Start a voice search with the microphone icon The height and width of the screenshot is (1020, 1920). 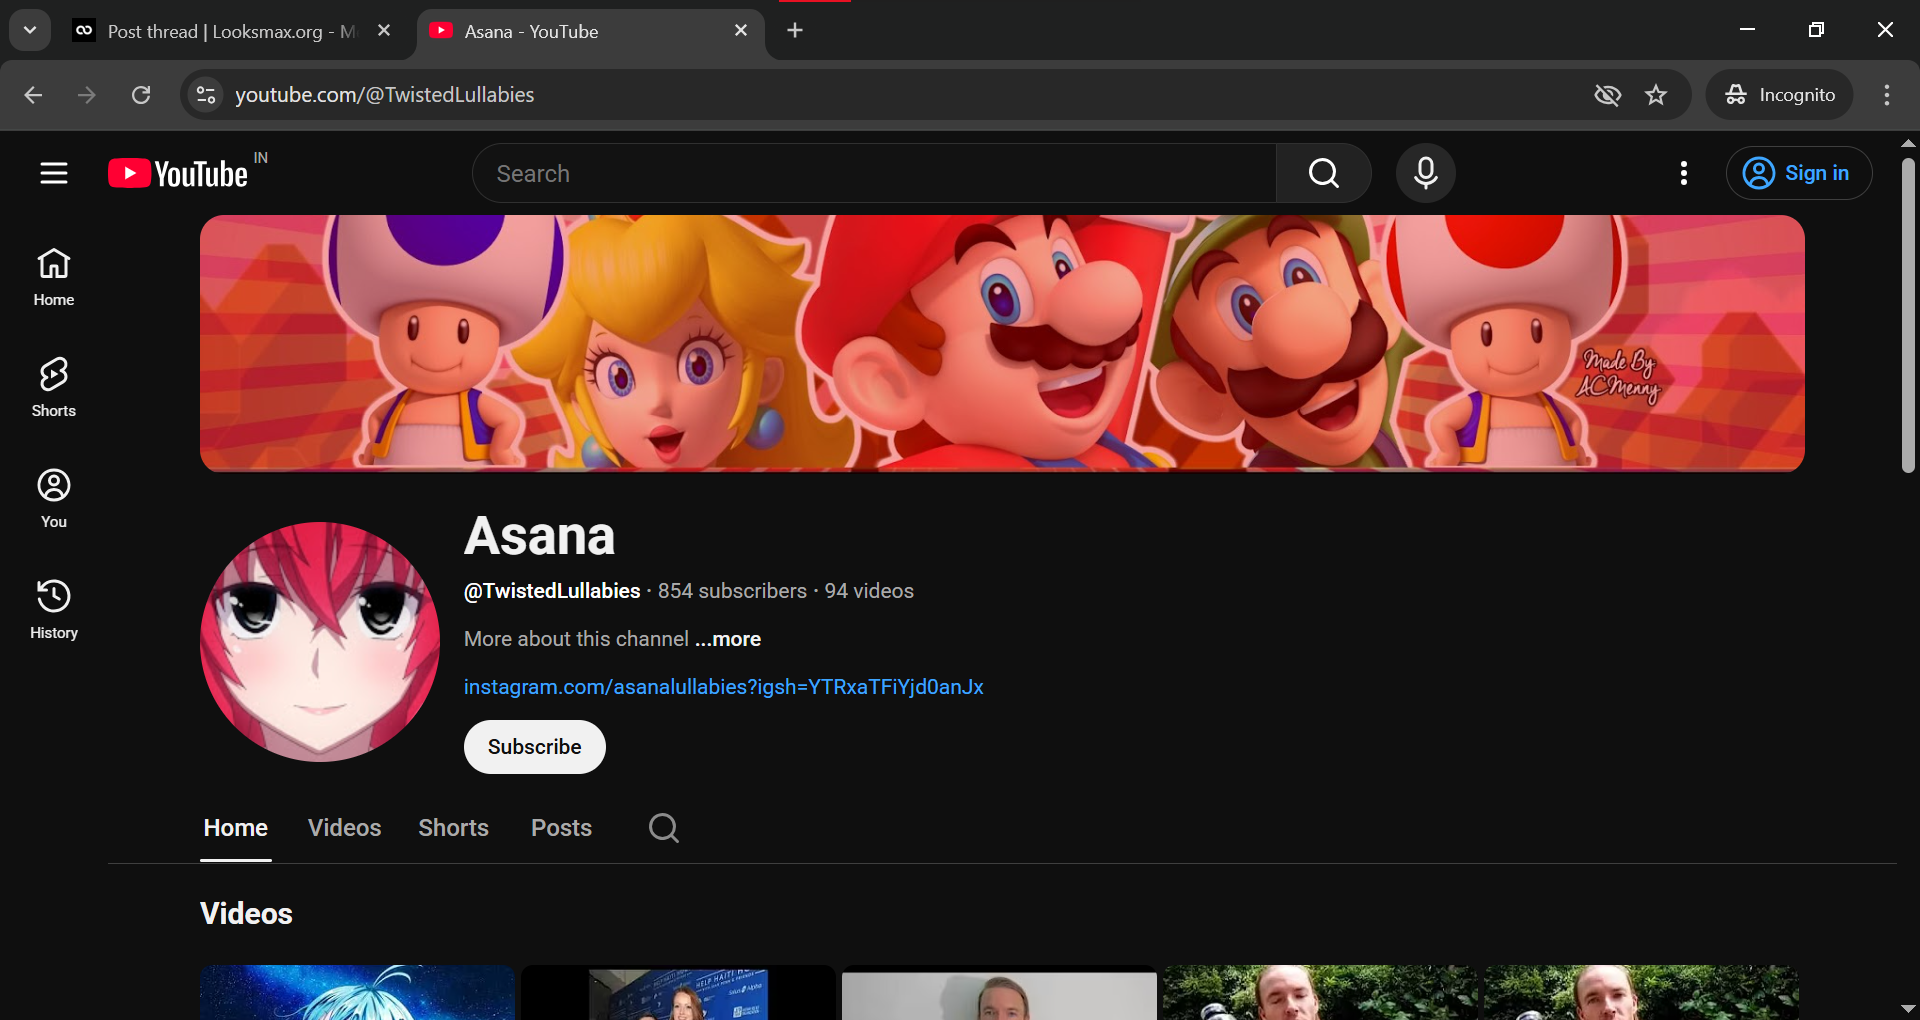1424,173
